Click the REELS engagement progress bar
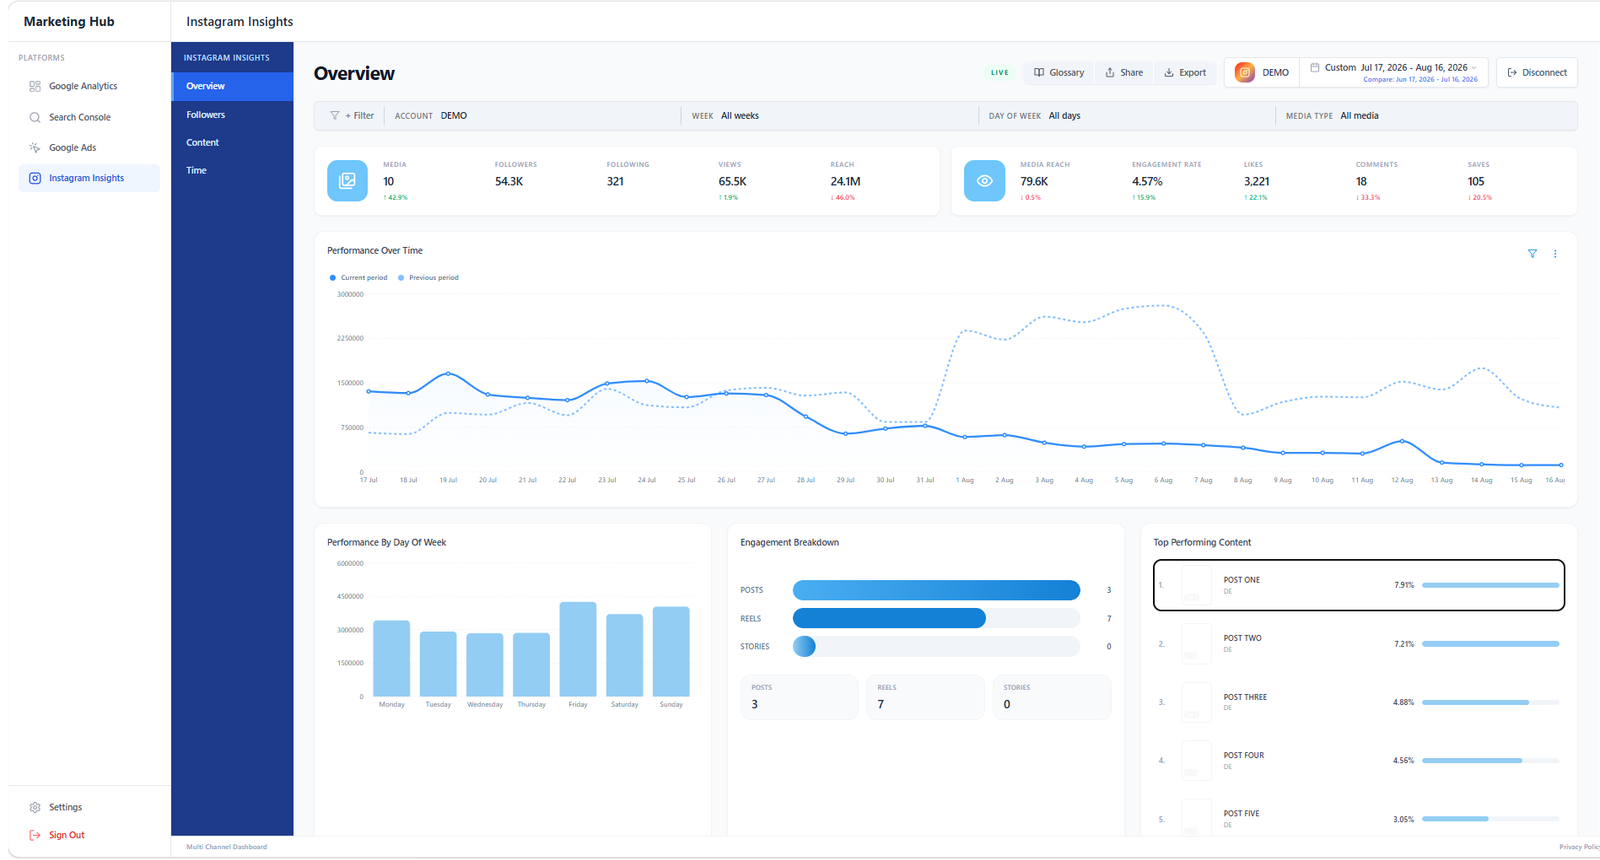Viewport: 1600px width, 860px height. click(936, 618)
